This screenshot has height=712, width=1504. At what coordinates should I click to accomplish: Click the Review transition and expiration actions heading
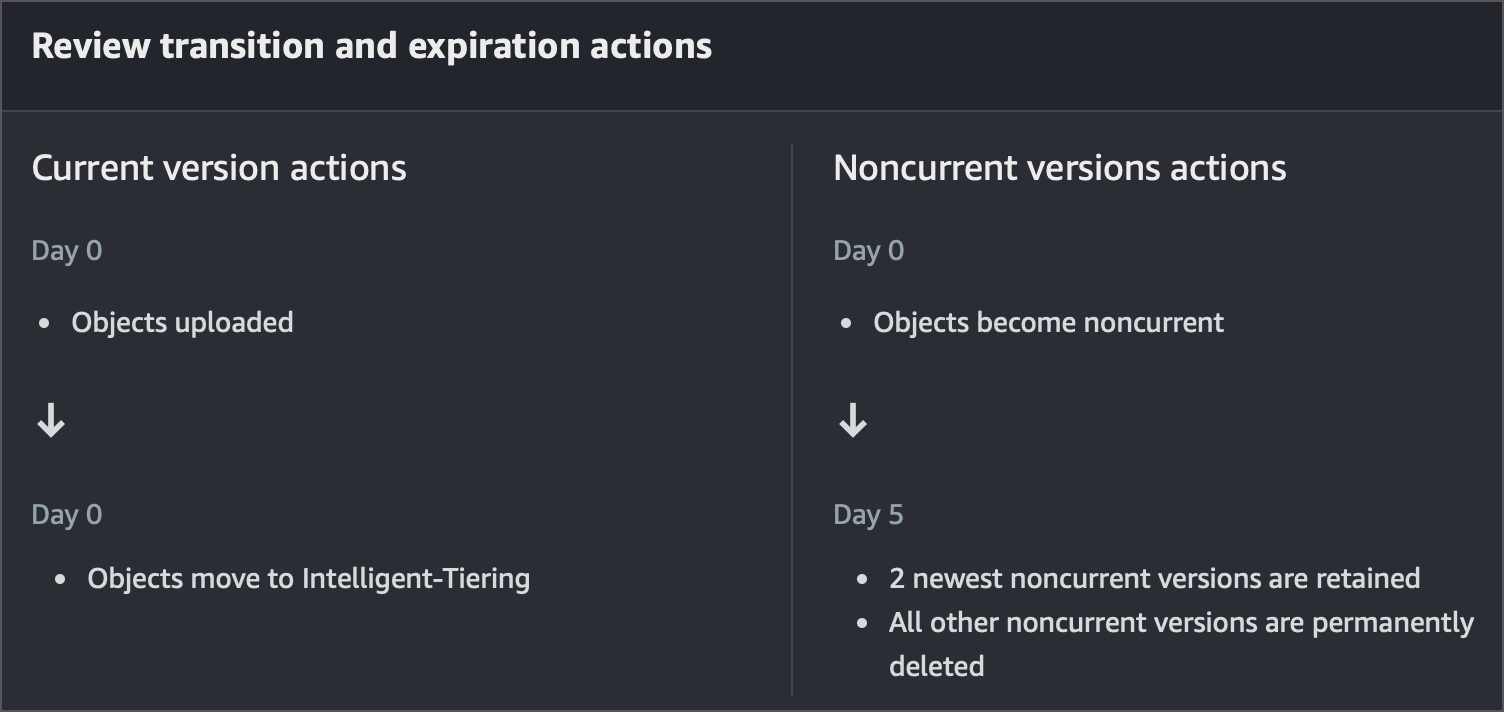pos(371,47)
